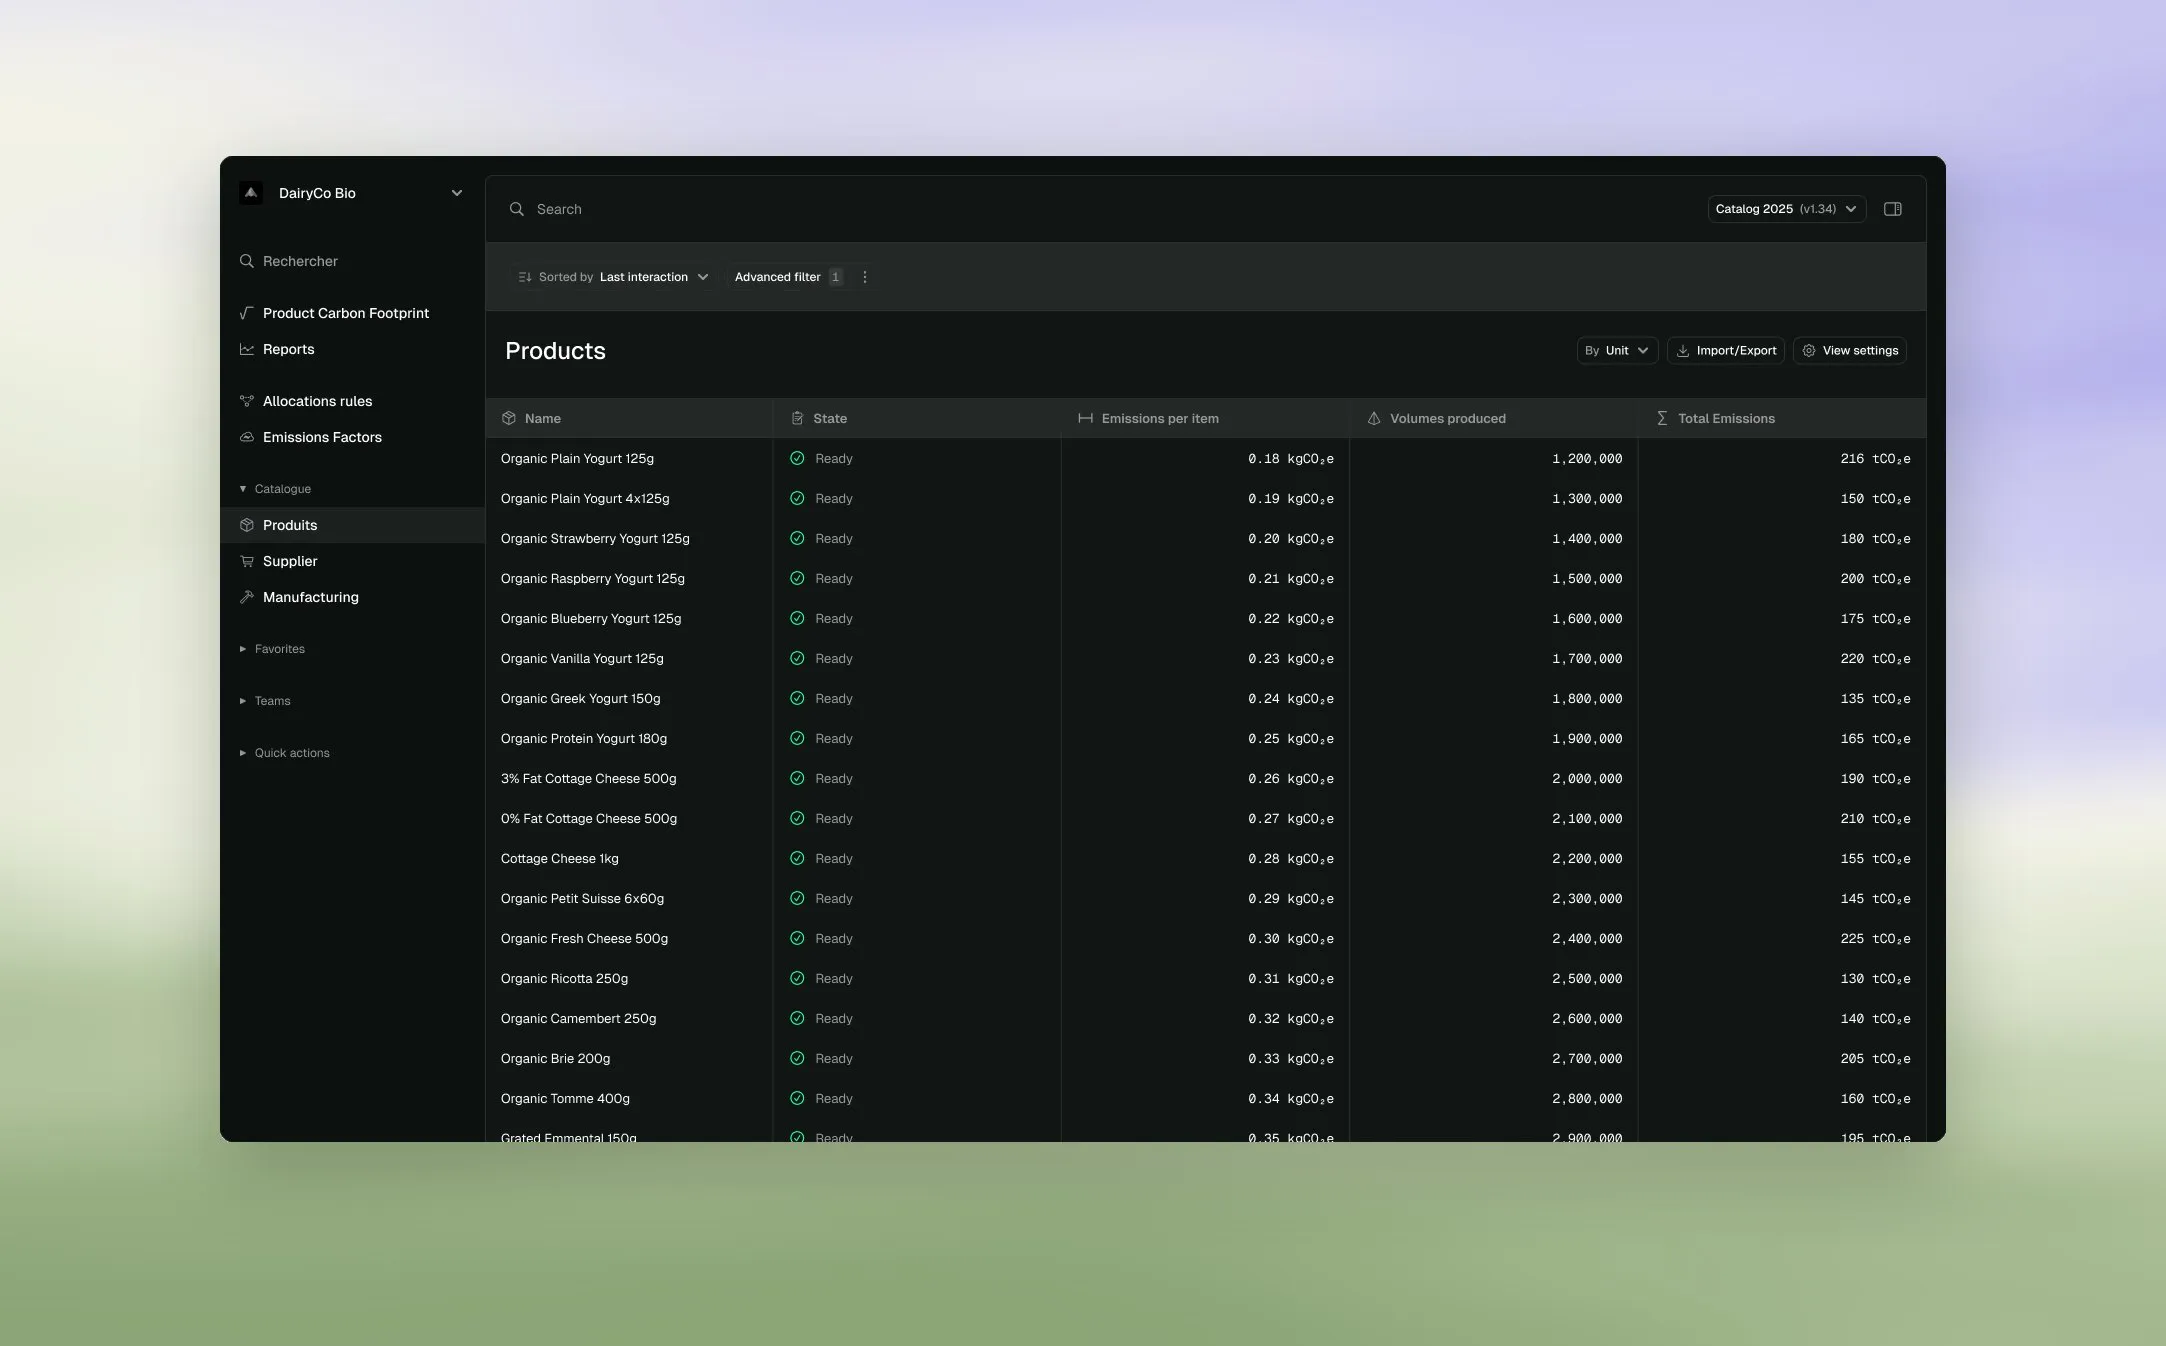This screenshot has height=1346, width=2166.
Task: Click the Ready check icon for Organic Plain Yogurt 125g
Action: (x=797, y=459)
